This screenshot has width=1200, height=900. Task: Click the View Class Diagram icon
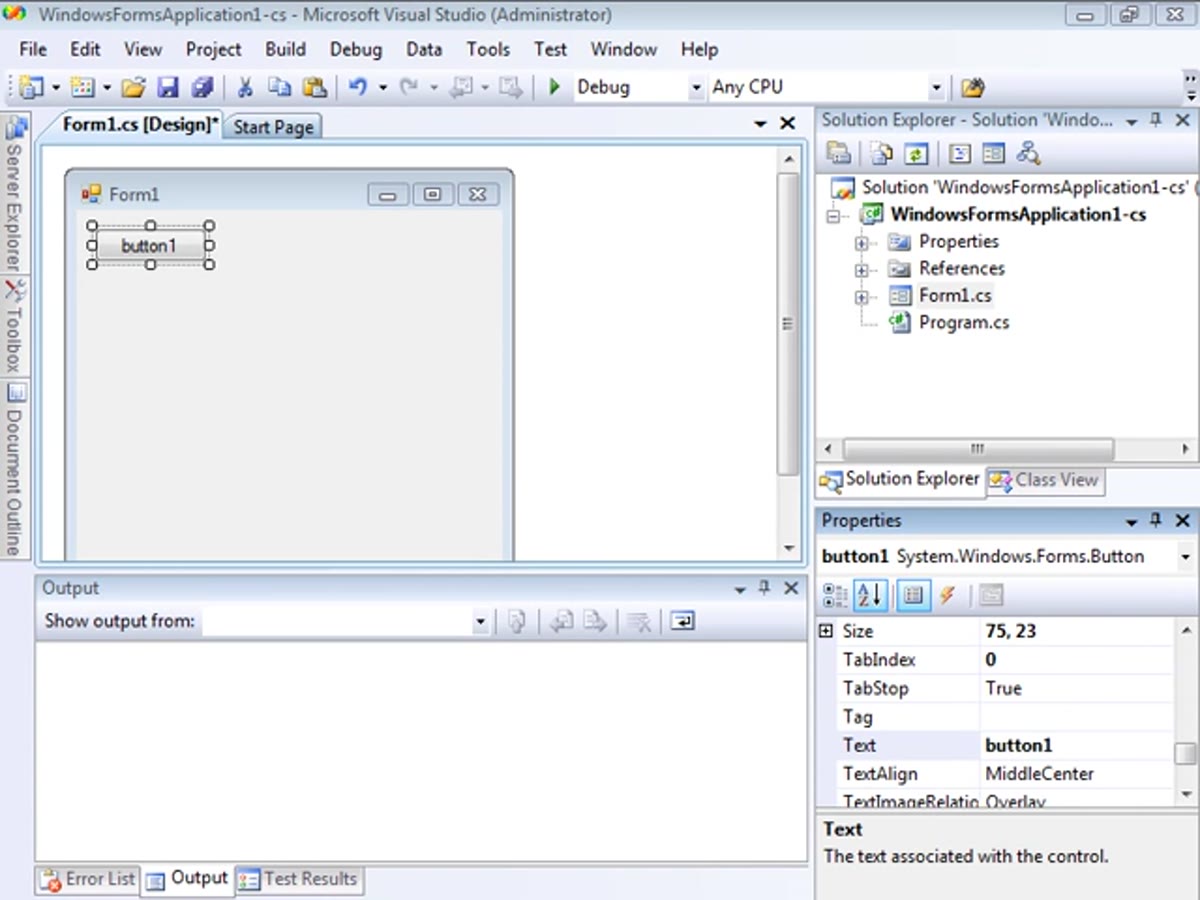point(1028,153)
